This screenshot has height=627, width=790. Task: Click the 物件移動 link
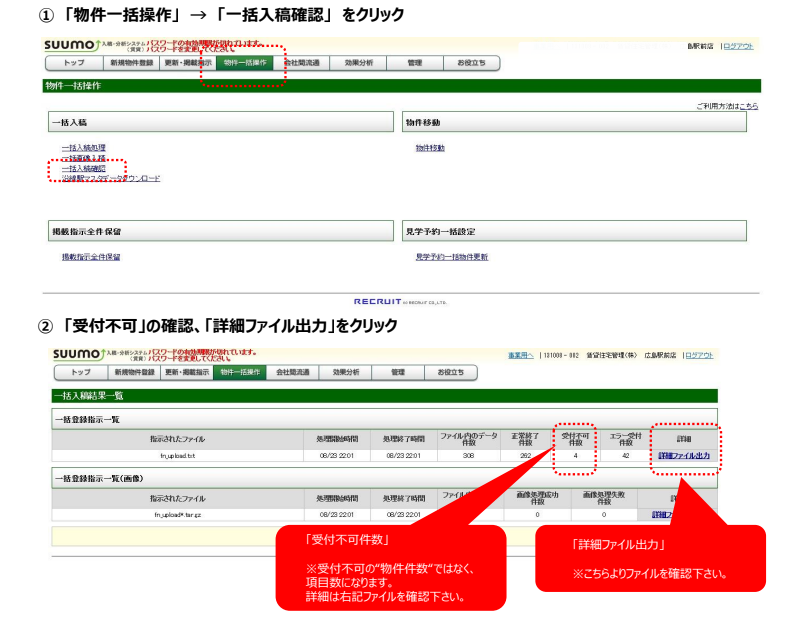pos(430,148)
